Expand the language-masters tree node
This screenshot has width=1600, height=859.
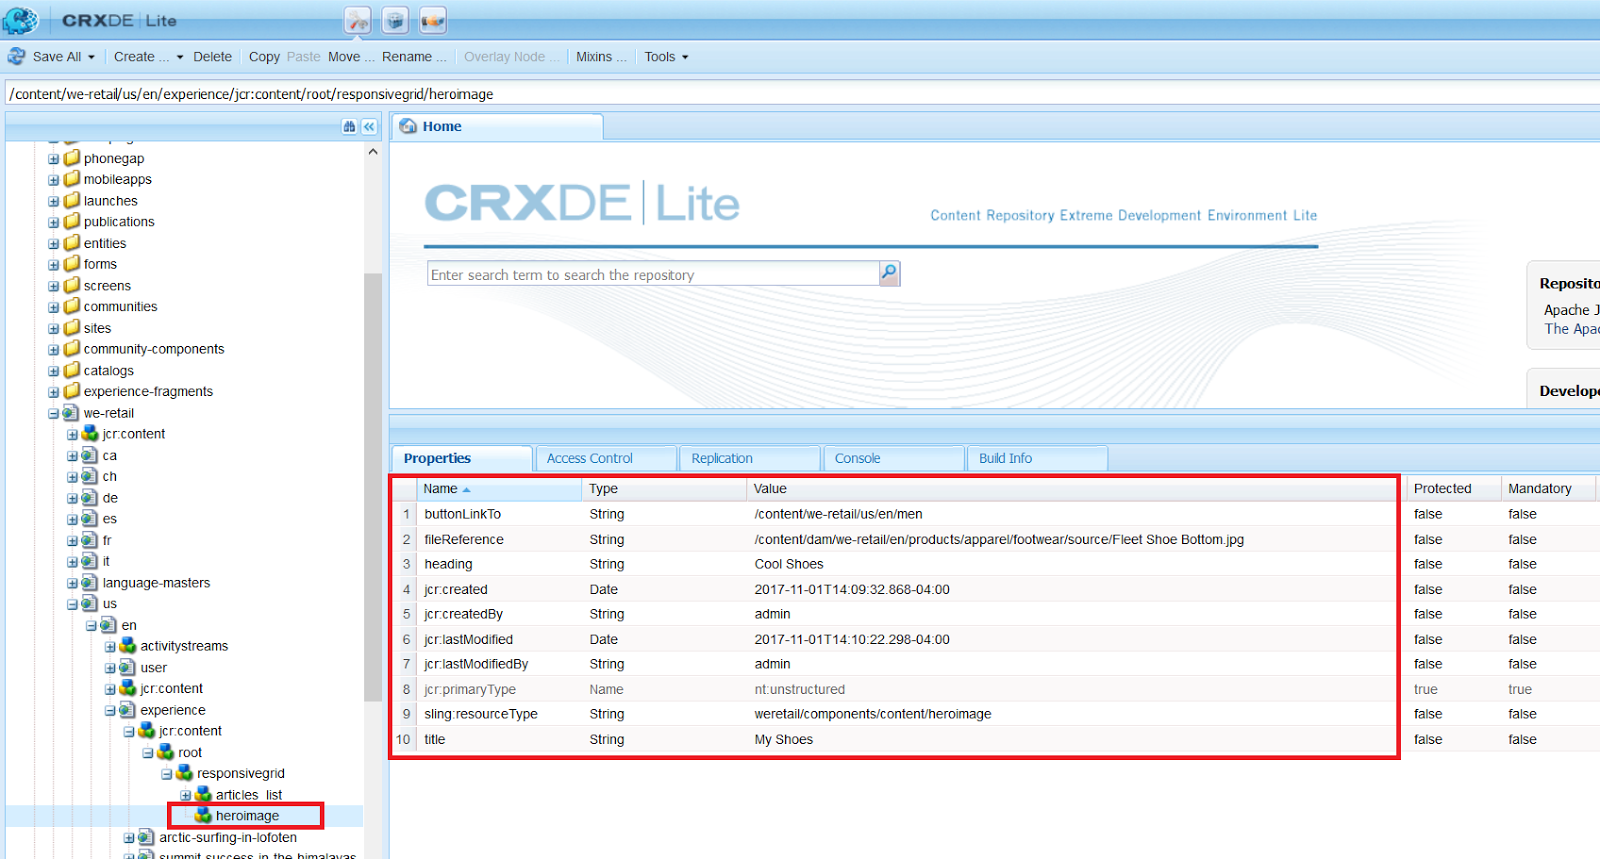tap(73, 583)
